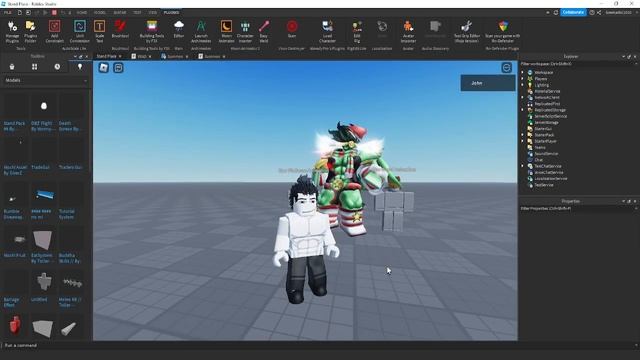Select the PLUGINS ribbon tab
640x360 pixels.
pos(171,13)
